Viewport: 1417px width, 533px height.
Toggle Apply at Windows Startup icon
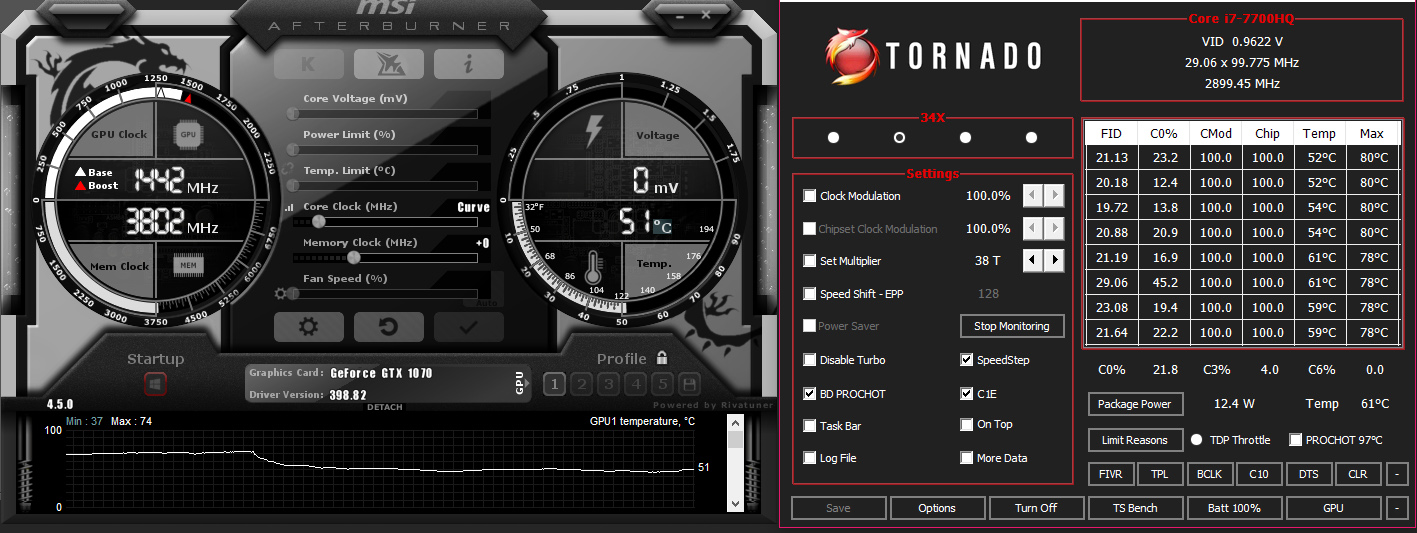tap(155, 383)
